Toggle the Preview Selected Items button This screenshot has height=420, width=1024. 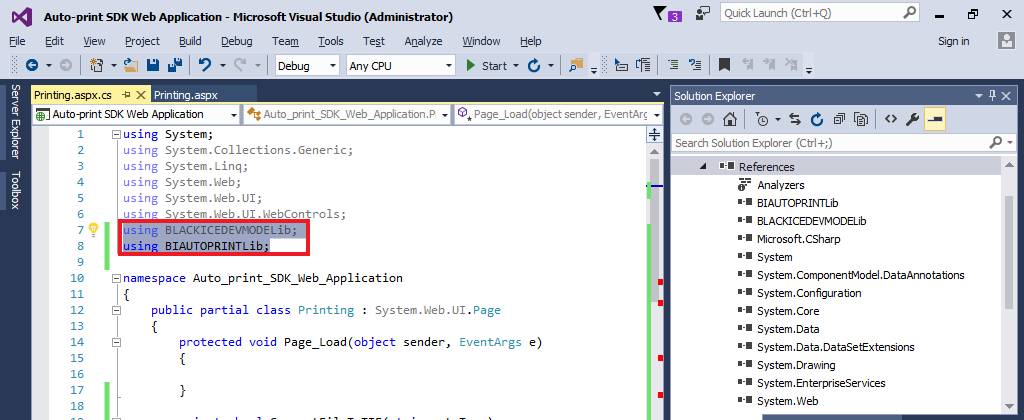click(x=935, y=119)
